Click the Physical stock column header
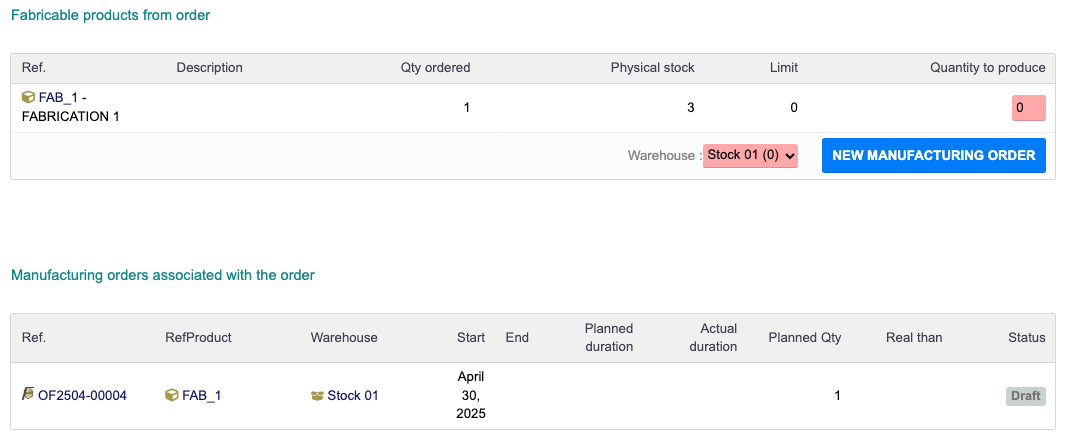1073x446 pixels. click(652, 68)
